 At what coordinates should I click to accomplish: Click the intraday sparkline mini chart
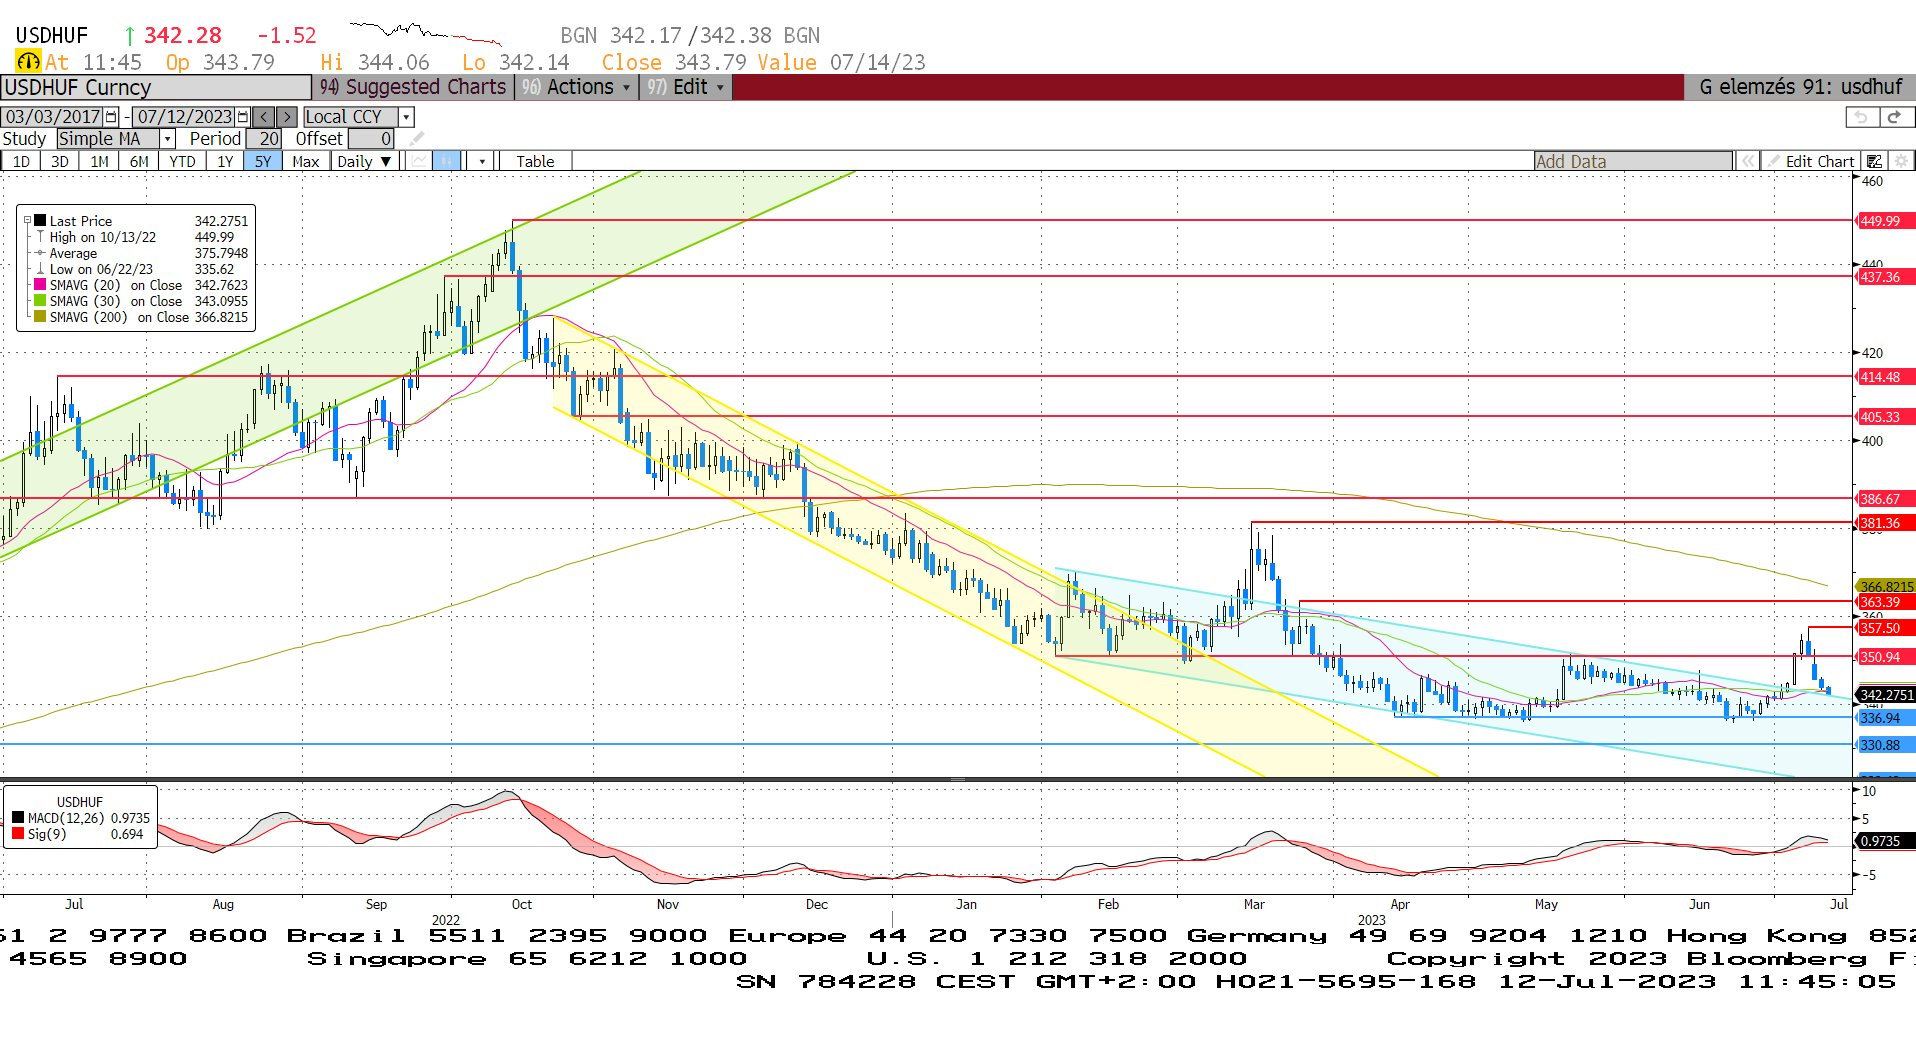coord(426,34)
